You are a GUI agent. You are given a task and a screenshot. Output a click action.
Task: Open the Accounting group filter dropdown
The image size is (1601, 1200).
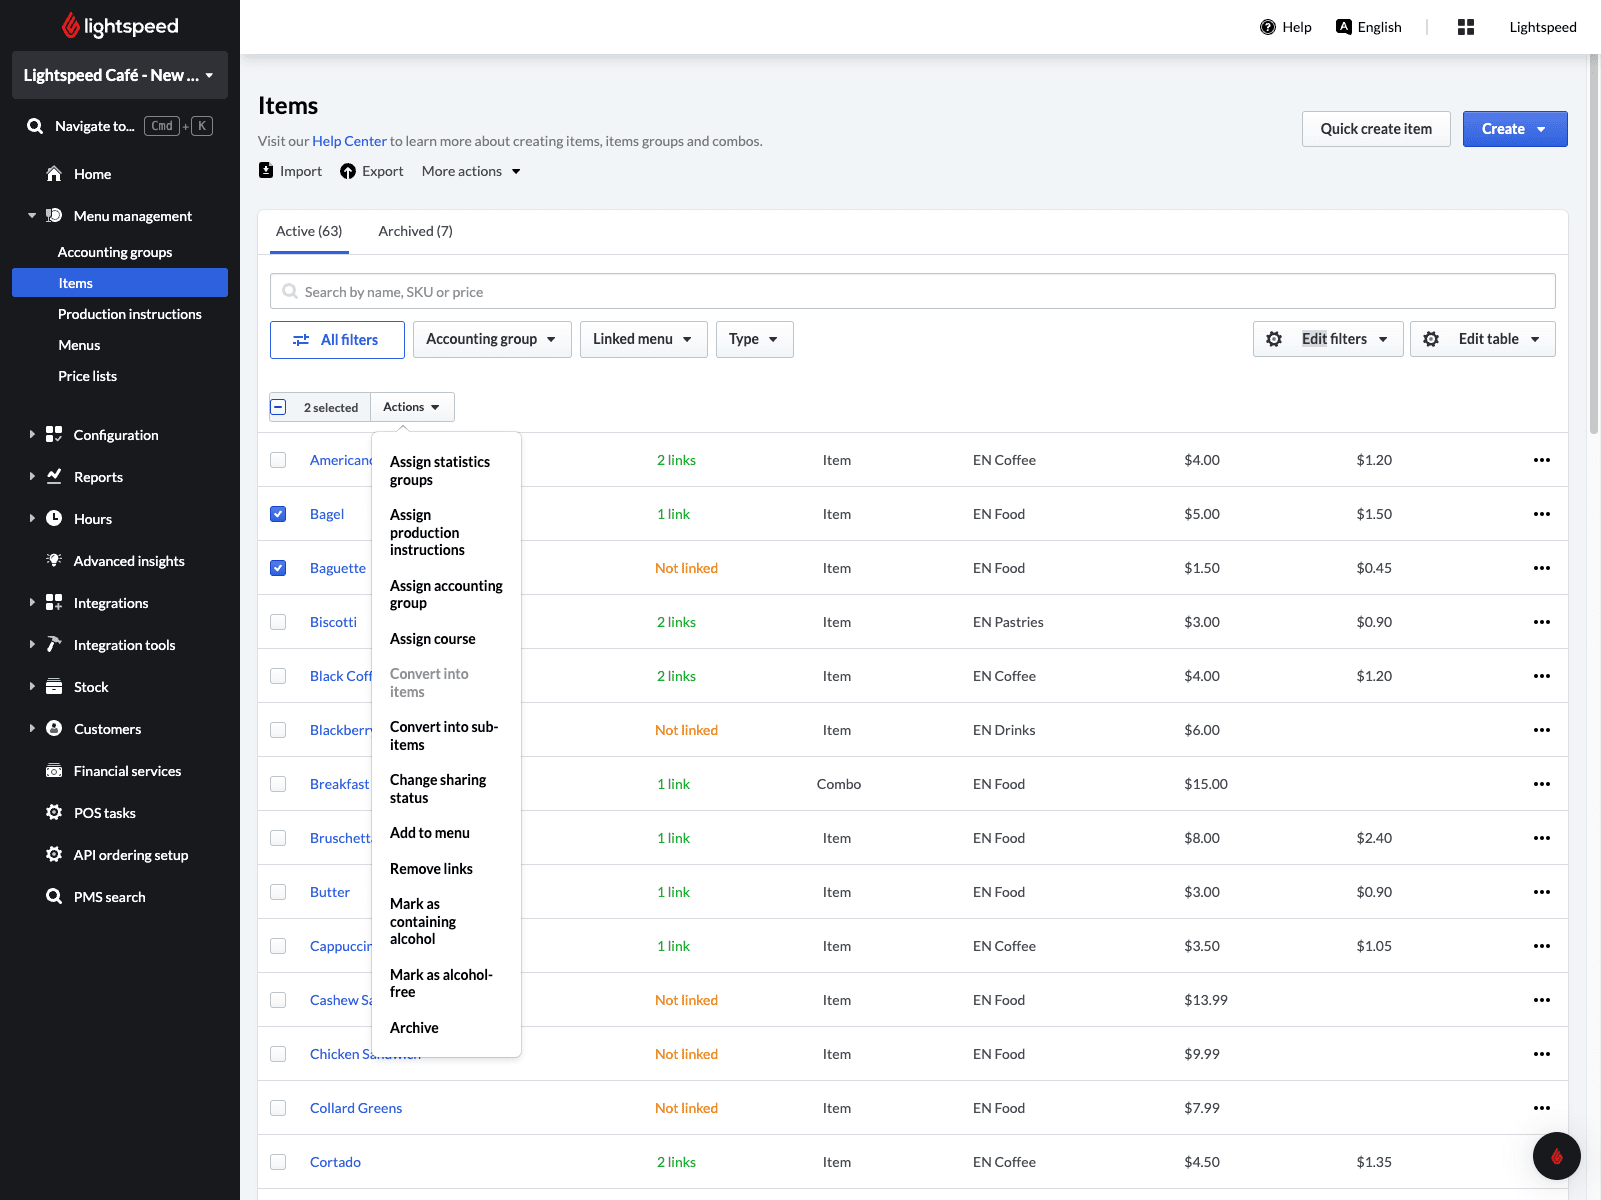(x=491, y=339)
